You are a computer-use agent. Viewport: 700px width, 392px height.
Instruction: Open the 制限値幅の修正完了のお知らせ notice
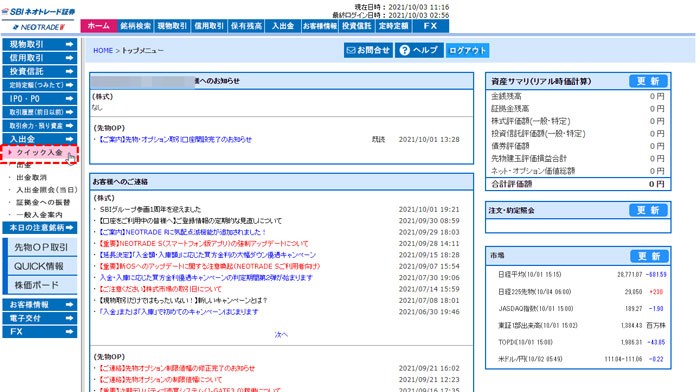coord(177,368)
